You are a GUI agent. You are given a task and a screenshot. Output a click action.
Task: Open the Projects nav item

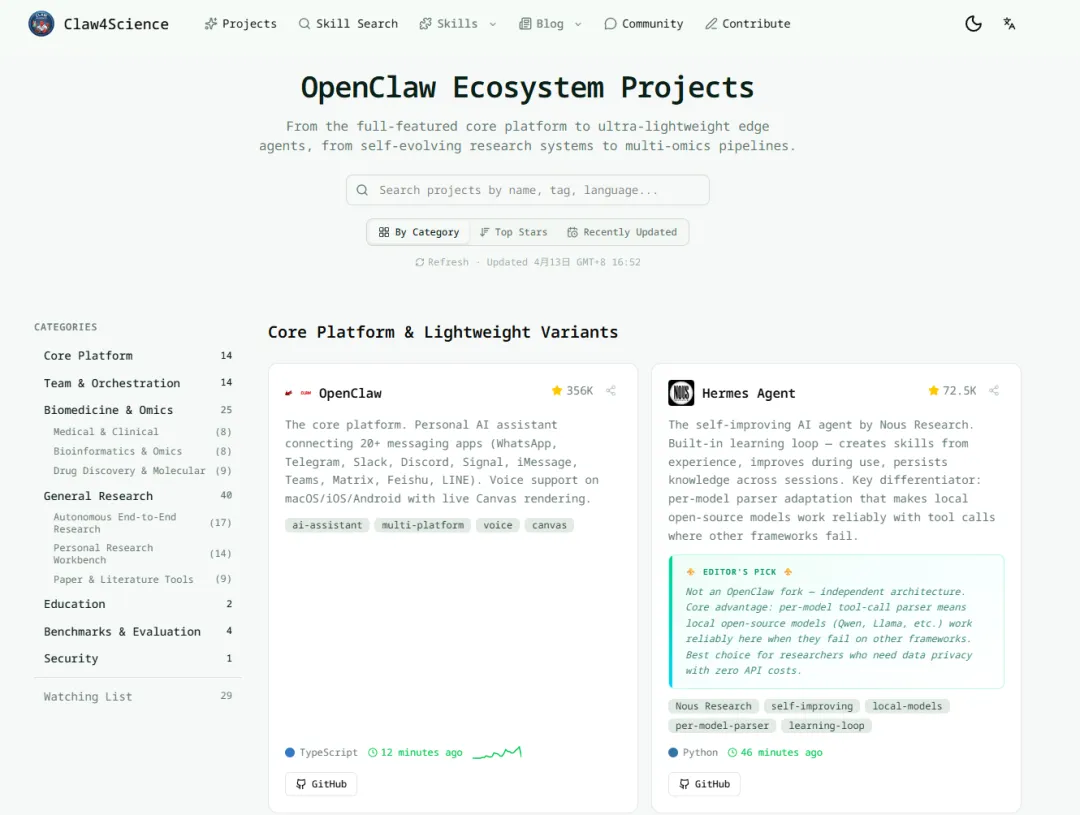(x=240, y=23)
